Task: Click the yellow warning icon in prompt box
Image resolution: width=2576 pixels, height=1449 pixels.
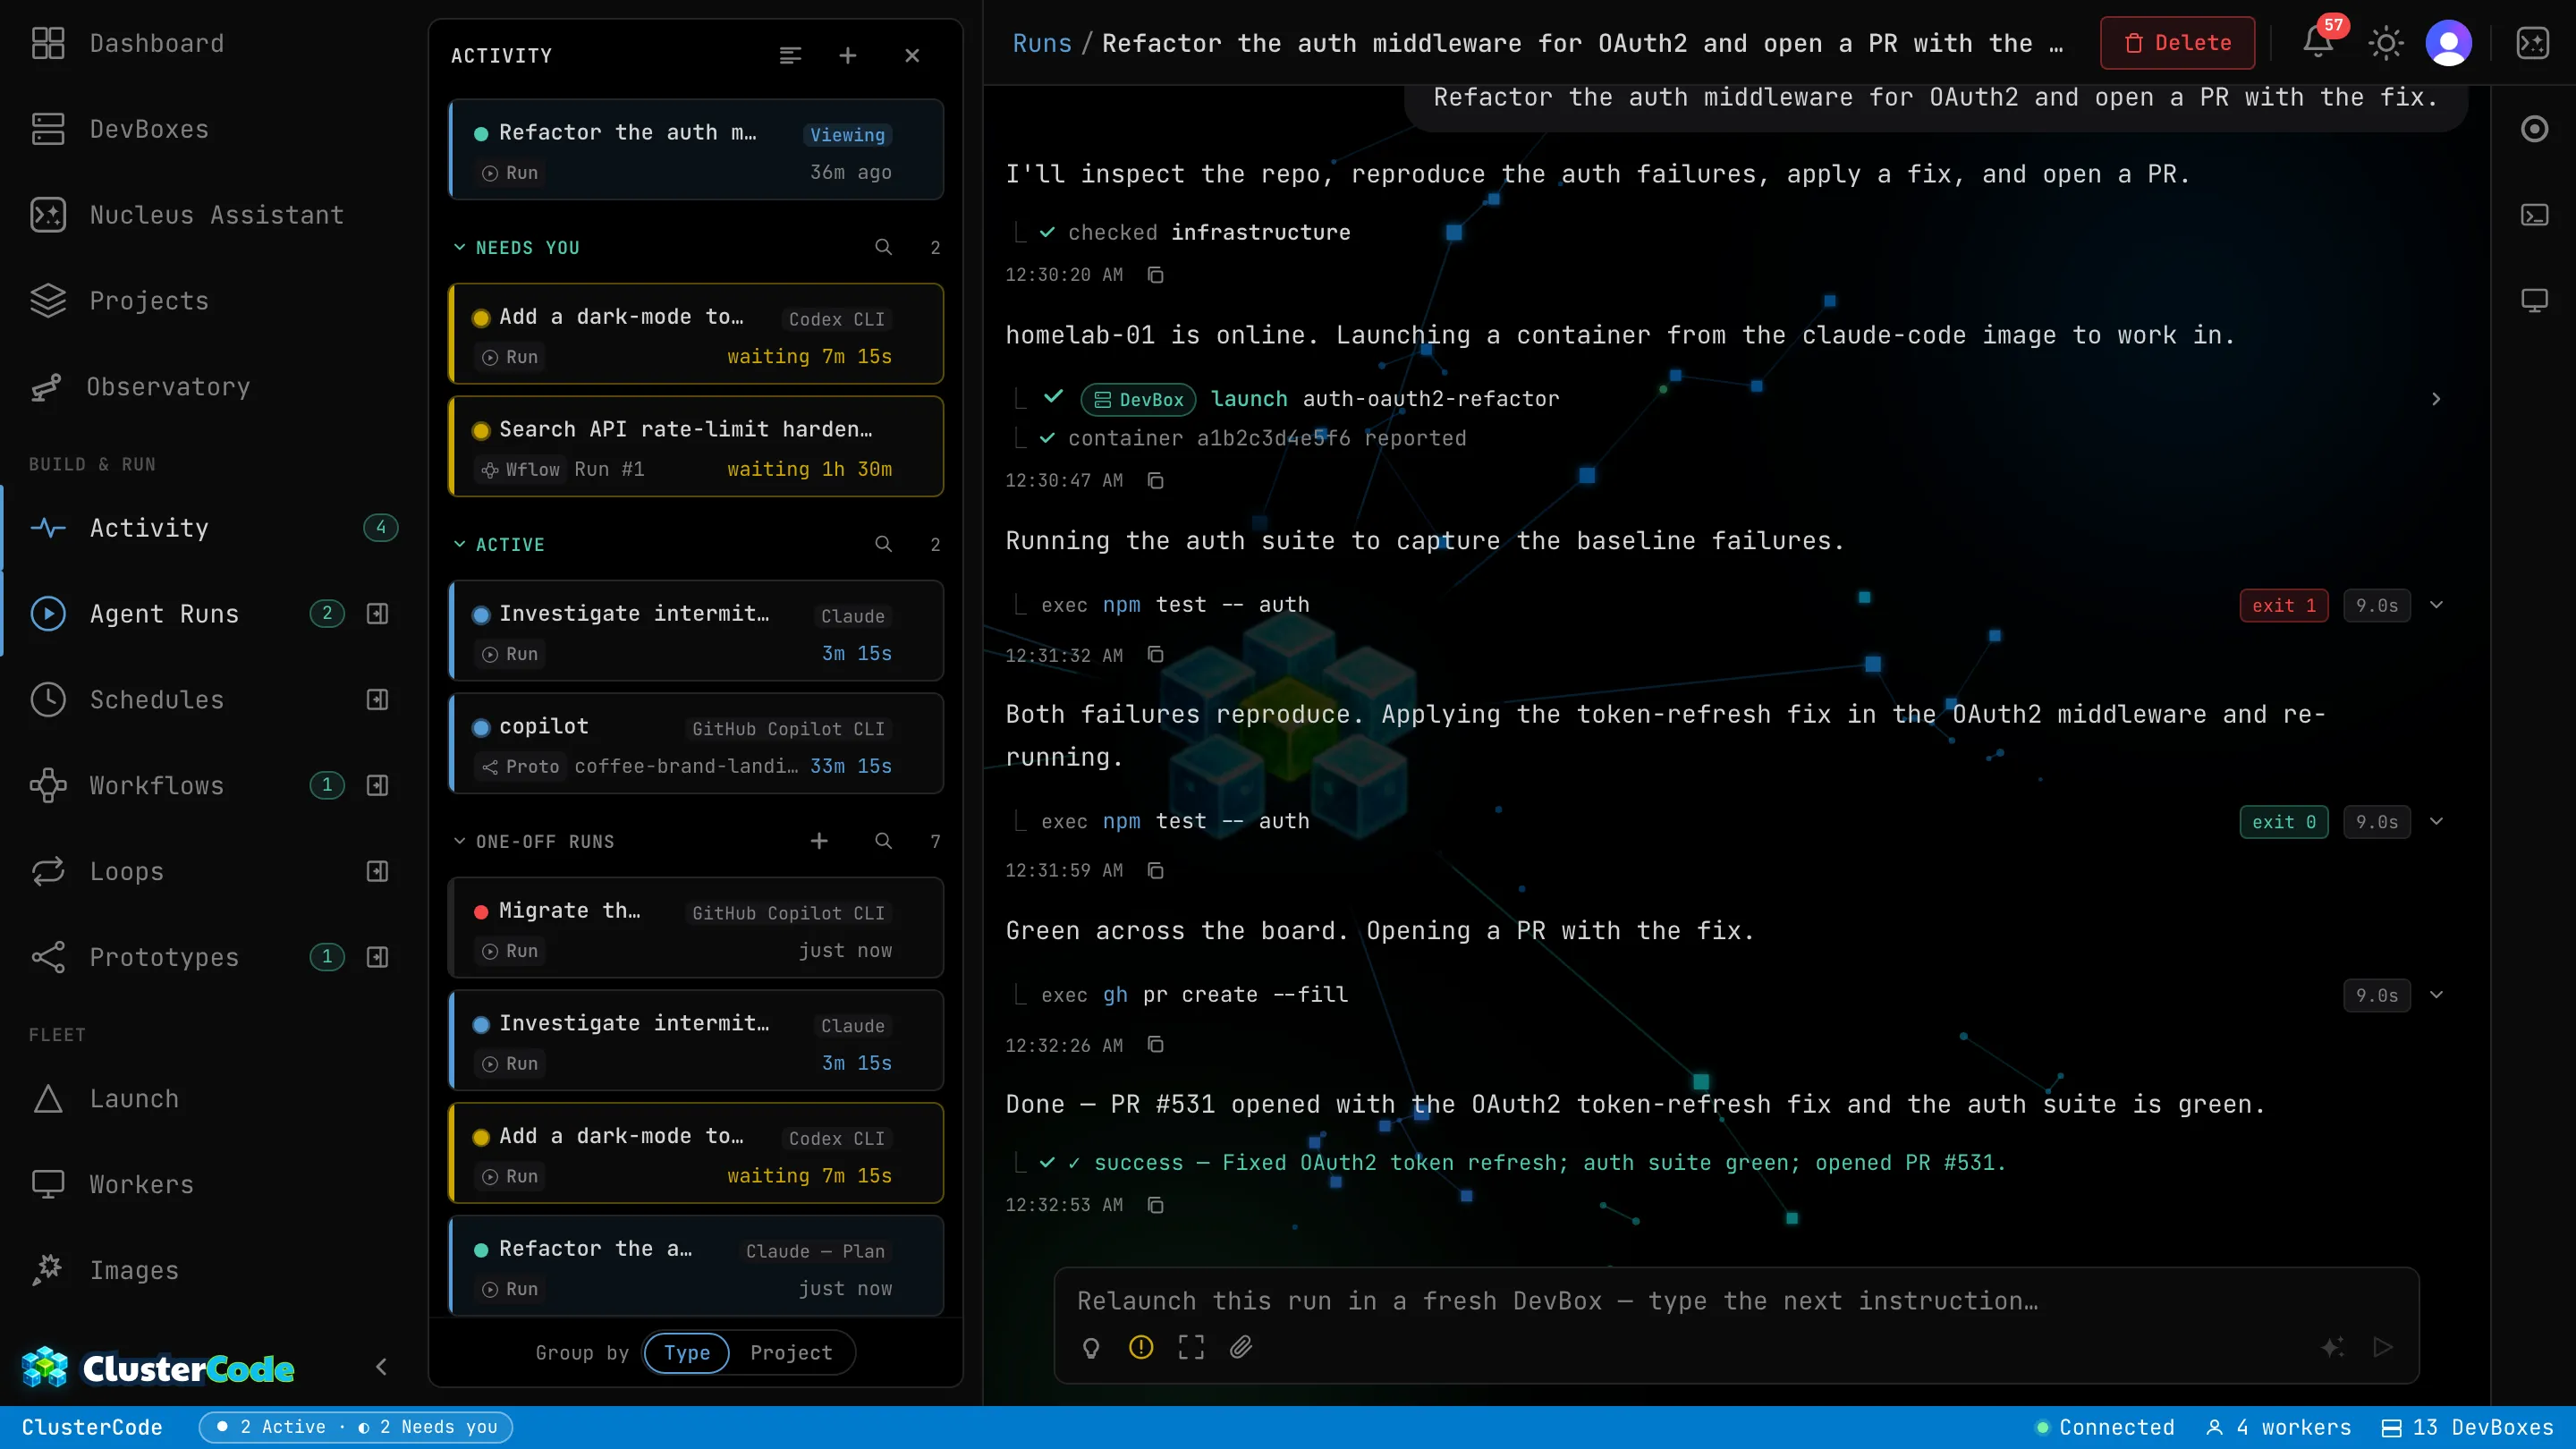Action: pos(1141,1348)
